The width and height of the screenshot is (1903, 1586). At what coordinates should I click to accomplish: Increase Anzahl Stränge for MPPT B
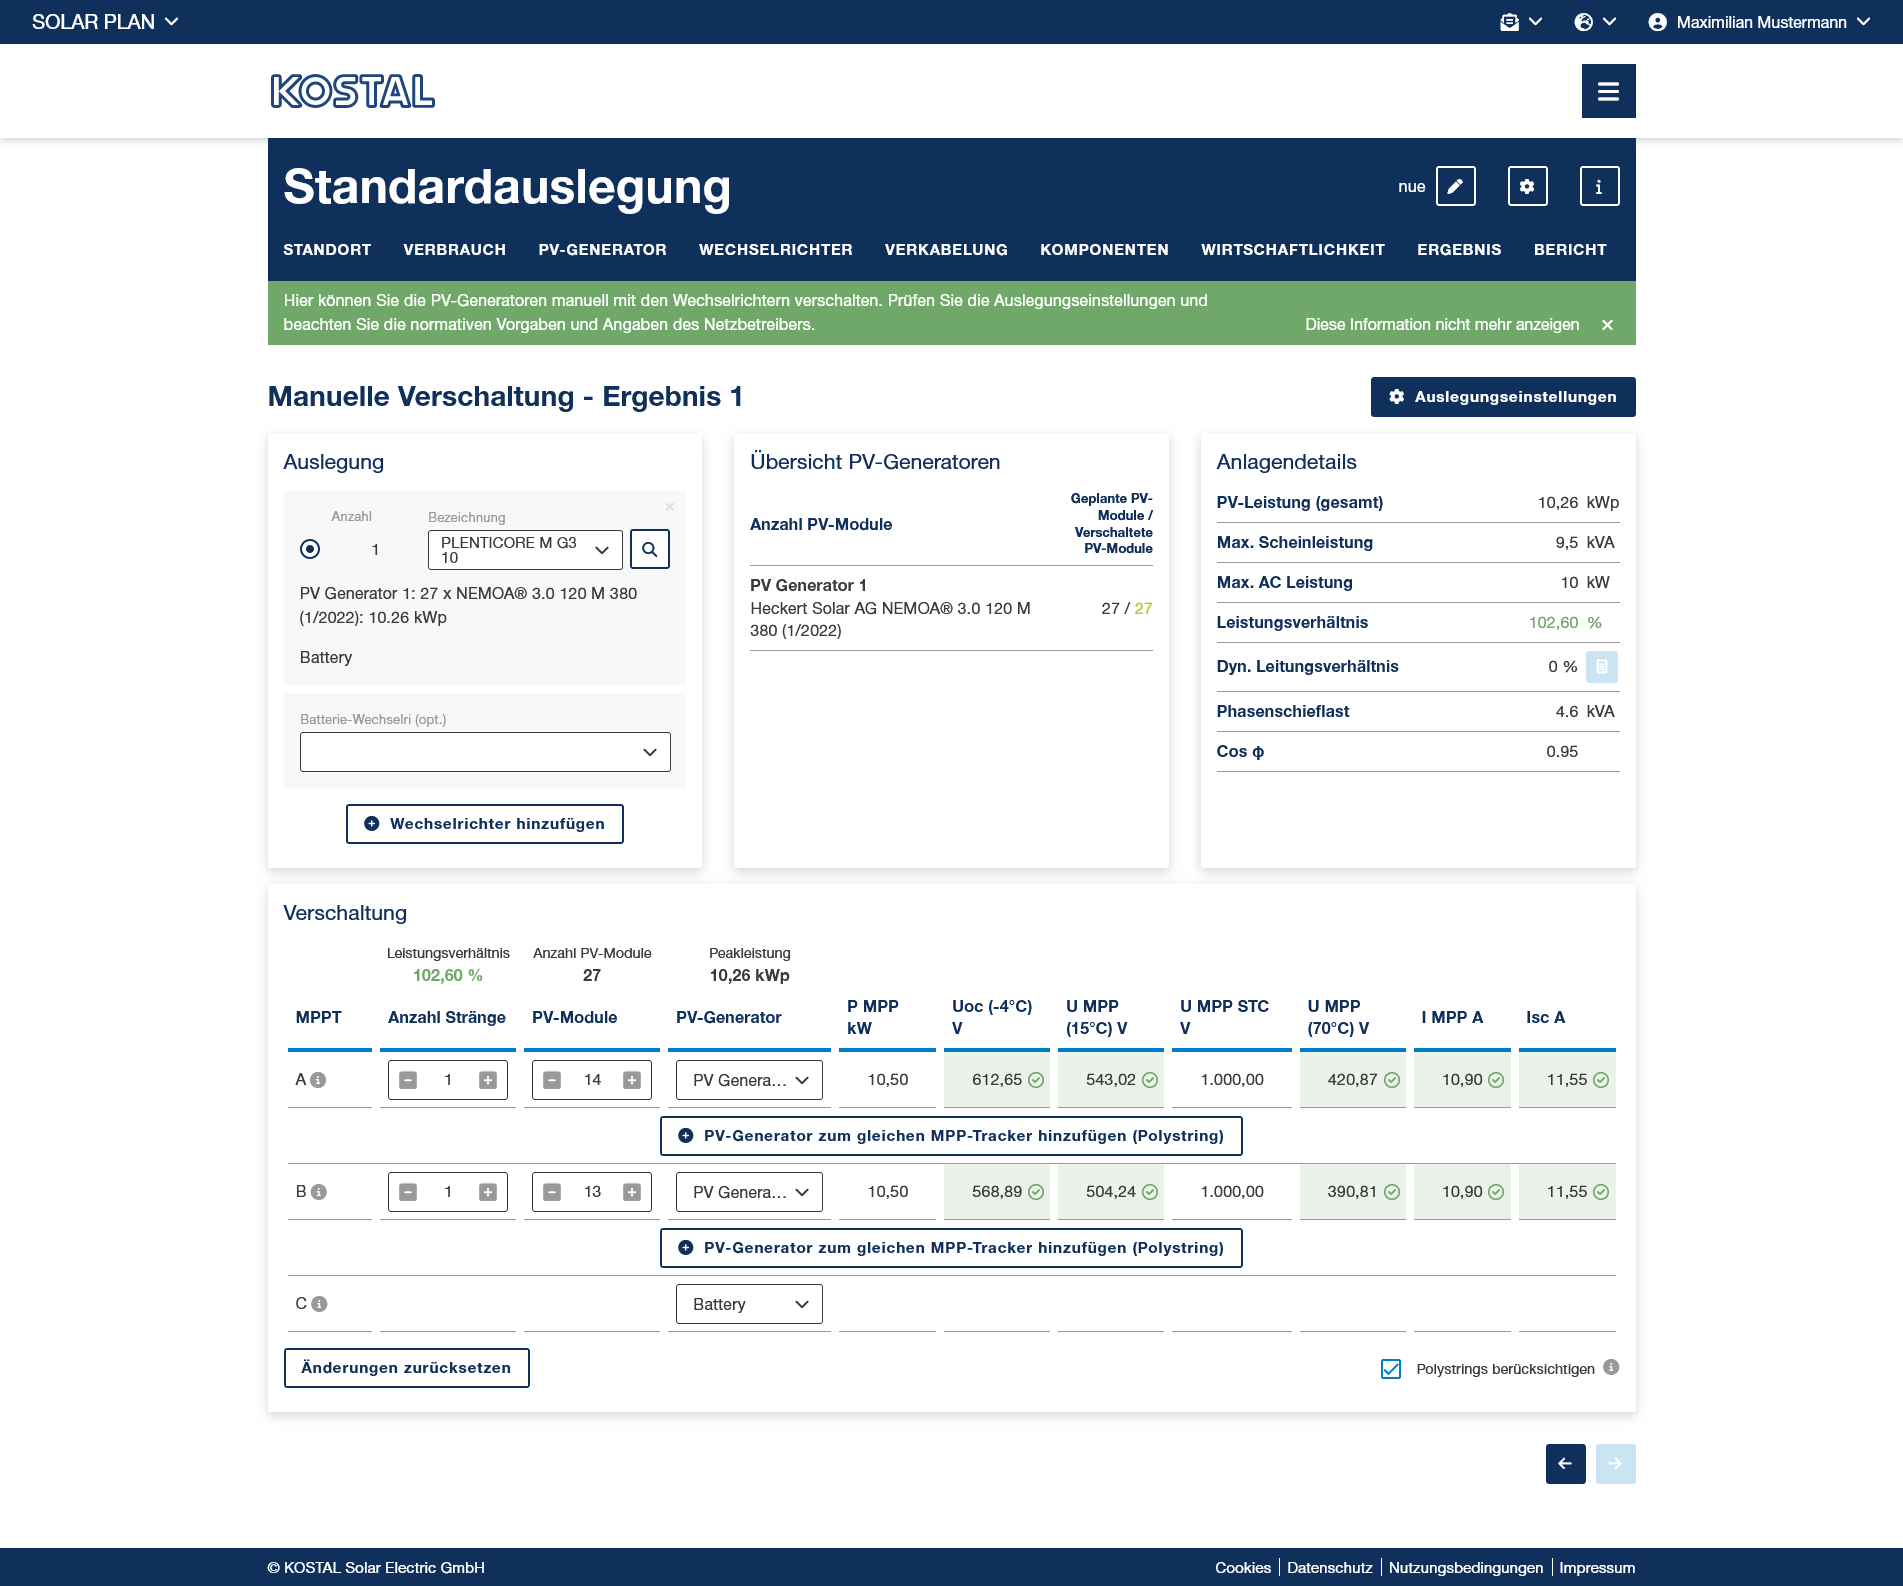(488, 1192)
